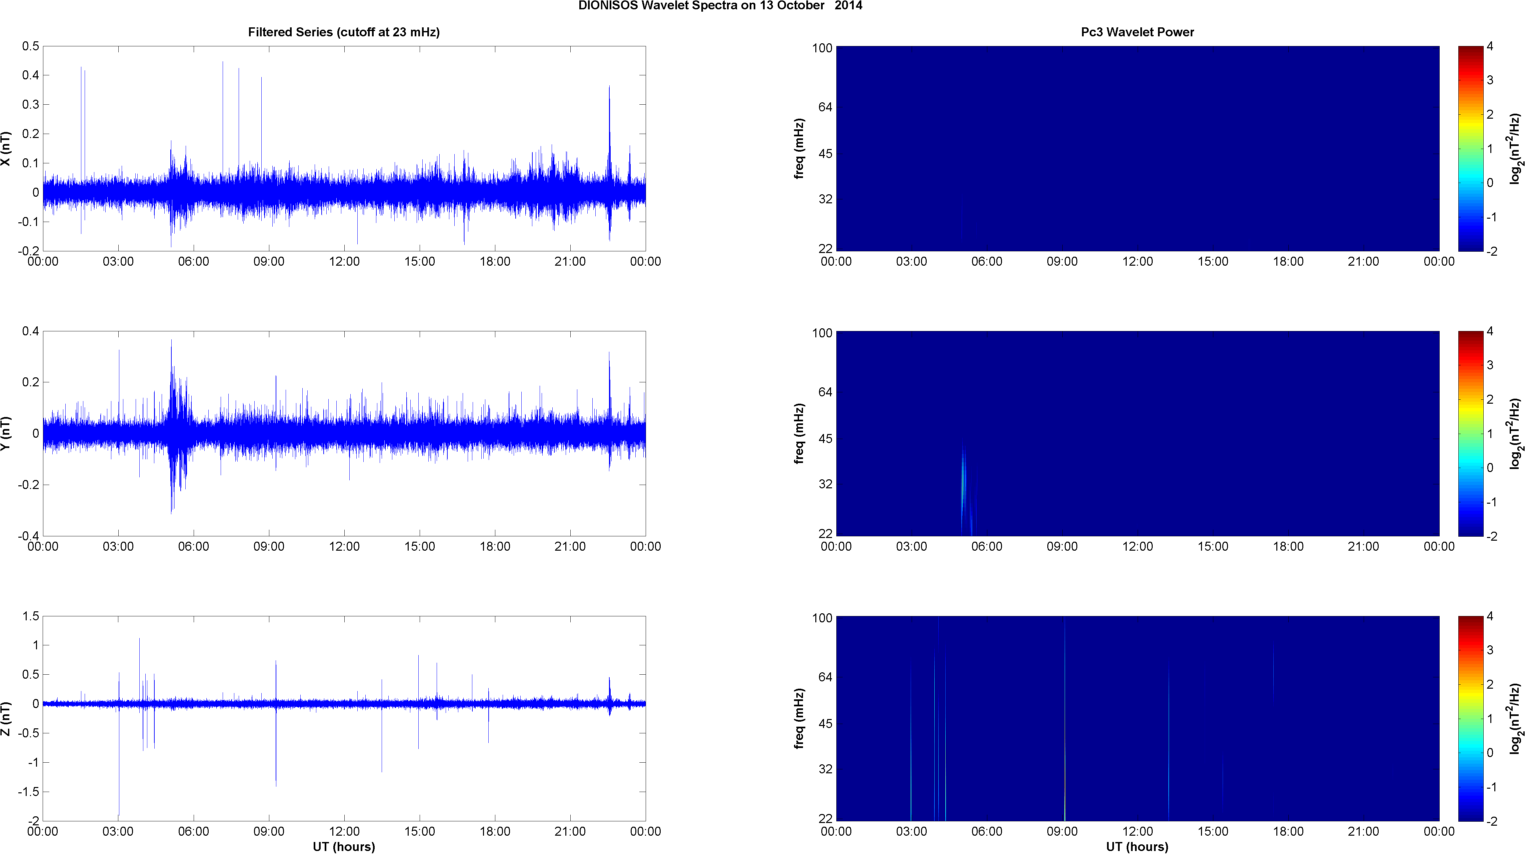This screenshot has width=1525, height=854.
Task: Click the top Pc3 wavelet power spectrogram
Action: coord(1137,149)
